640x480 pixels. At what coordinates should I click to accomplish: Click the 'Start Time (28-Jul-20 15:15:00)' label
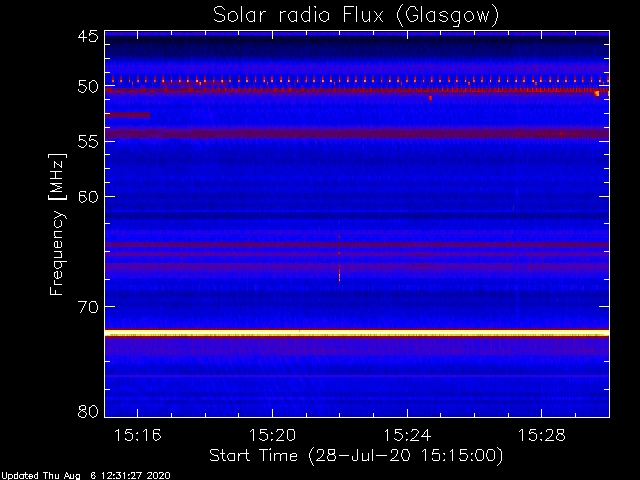[356, 456]
